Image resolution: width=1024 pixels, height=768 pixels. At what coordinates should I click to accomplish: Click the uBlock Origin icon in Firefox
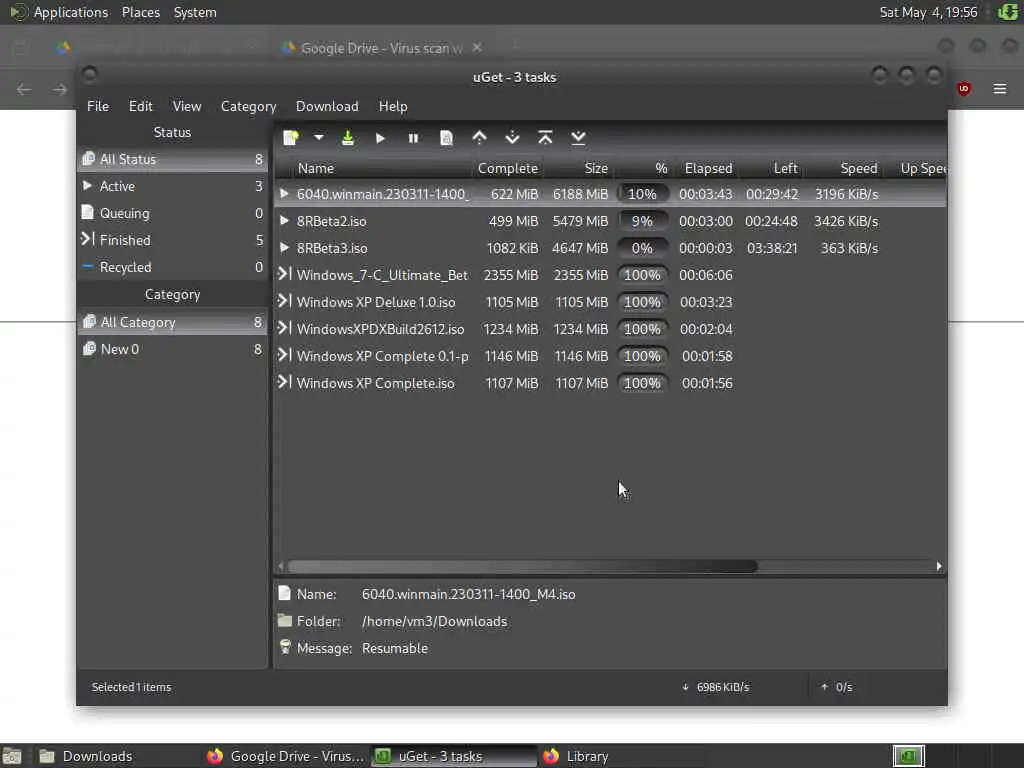click(x=964, y=89)
